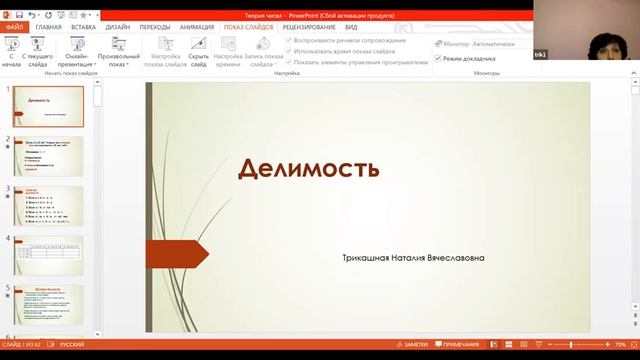Open Произвольный показ dropdown

coord(118,52)
